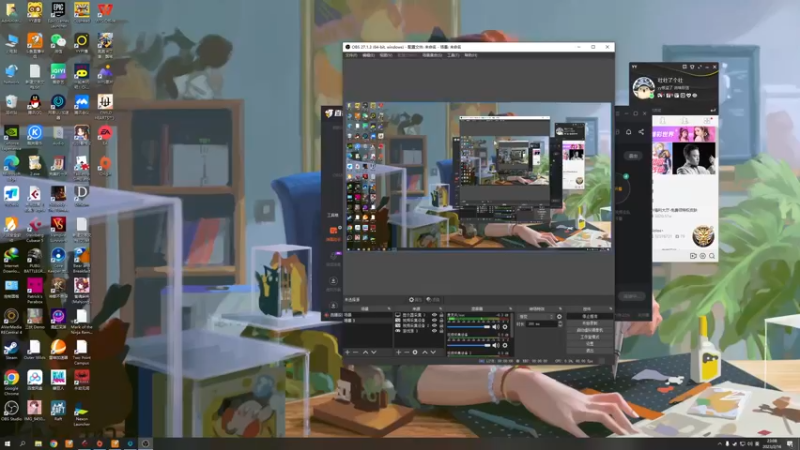Open gear settings for second audio mixer channel
This screenshot has width=800, height=450.
tap(505, 345)
